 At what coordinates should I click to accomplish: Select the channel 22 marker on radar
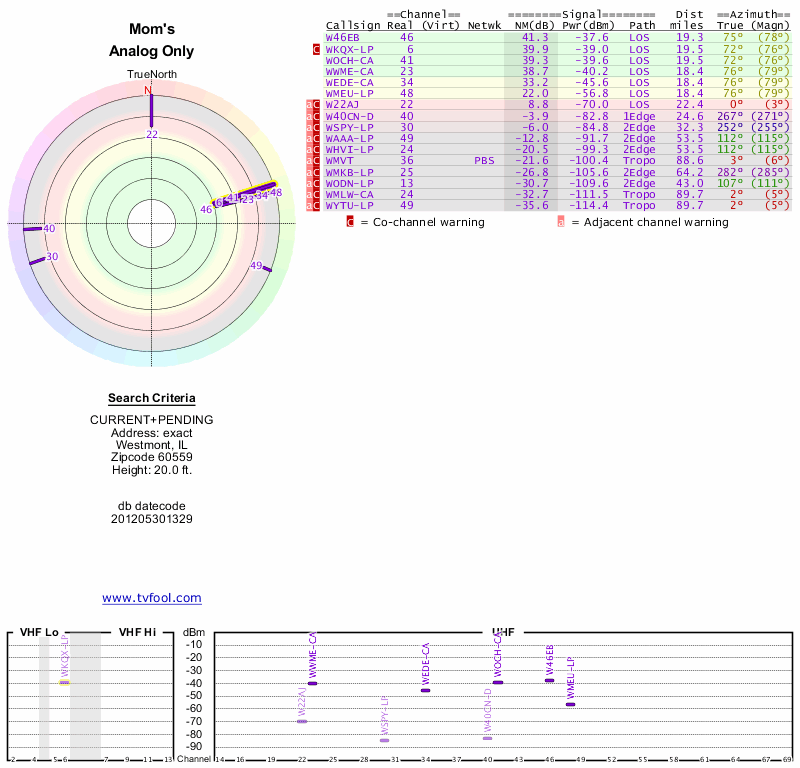tap(152, 134)
